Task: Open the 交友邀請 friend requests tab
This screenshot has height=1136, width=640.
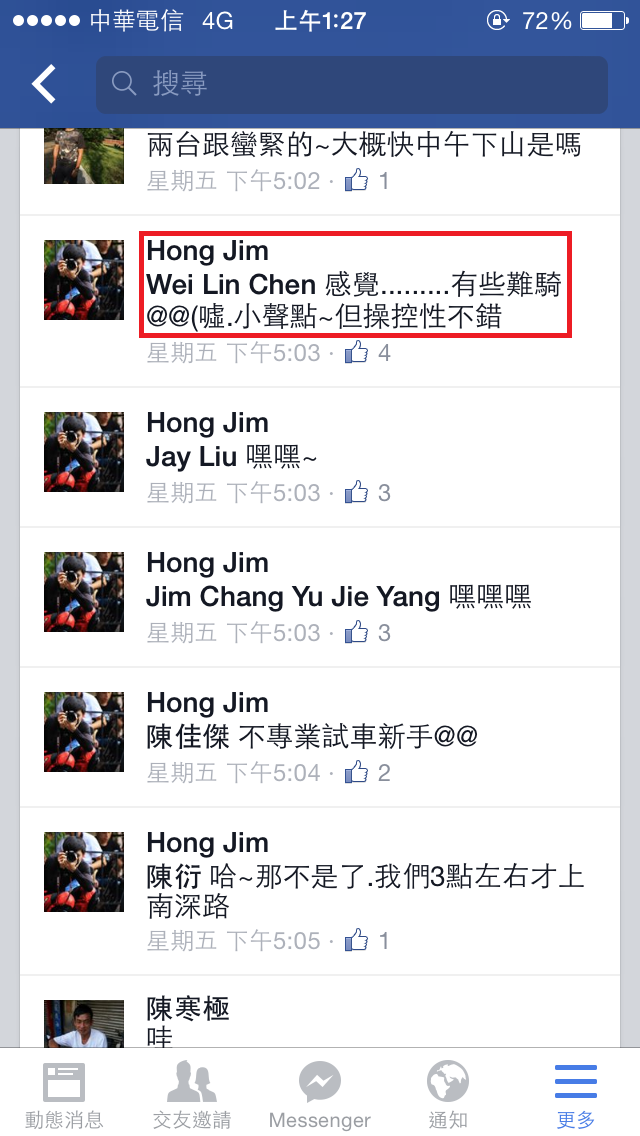Action: [192, 1095]
